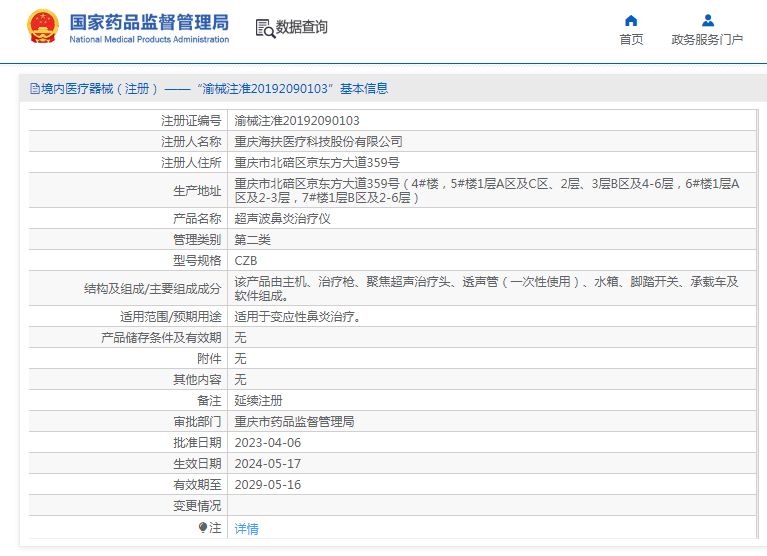Select approval date 2023-04-06
This screenshot has width=767, height=556.
tap(268, 443)
